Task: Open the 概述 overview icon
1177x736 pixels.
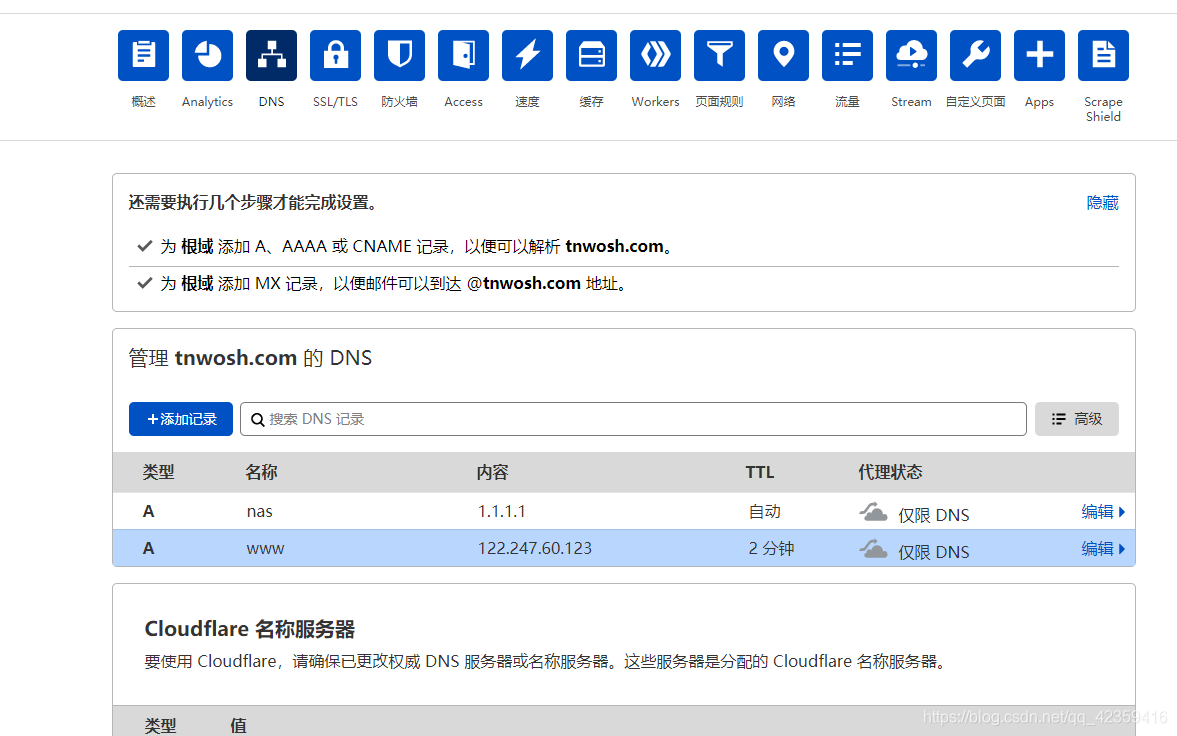Action: click(x=143, y=56)
